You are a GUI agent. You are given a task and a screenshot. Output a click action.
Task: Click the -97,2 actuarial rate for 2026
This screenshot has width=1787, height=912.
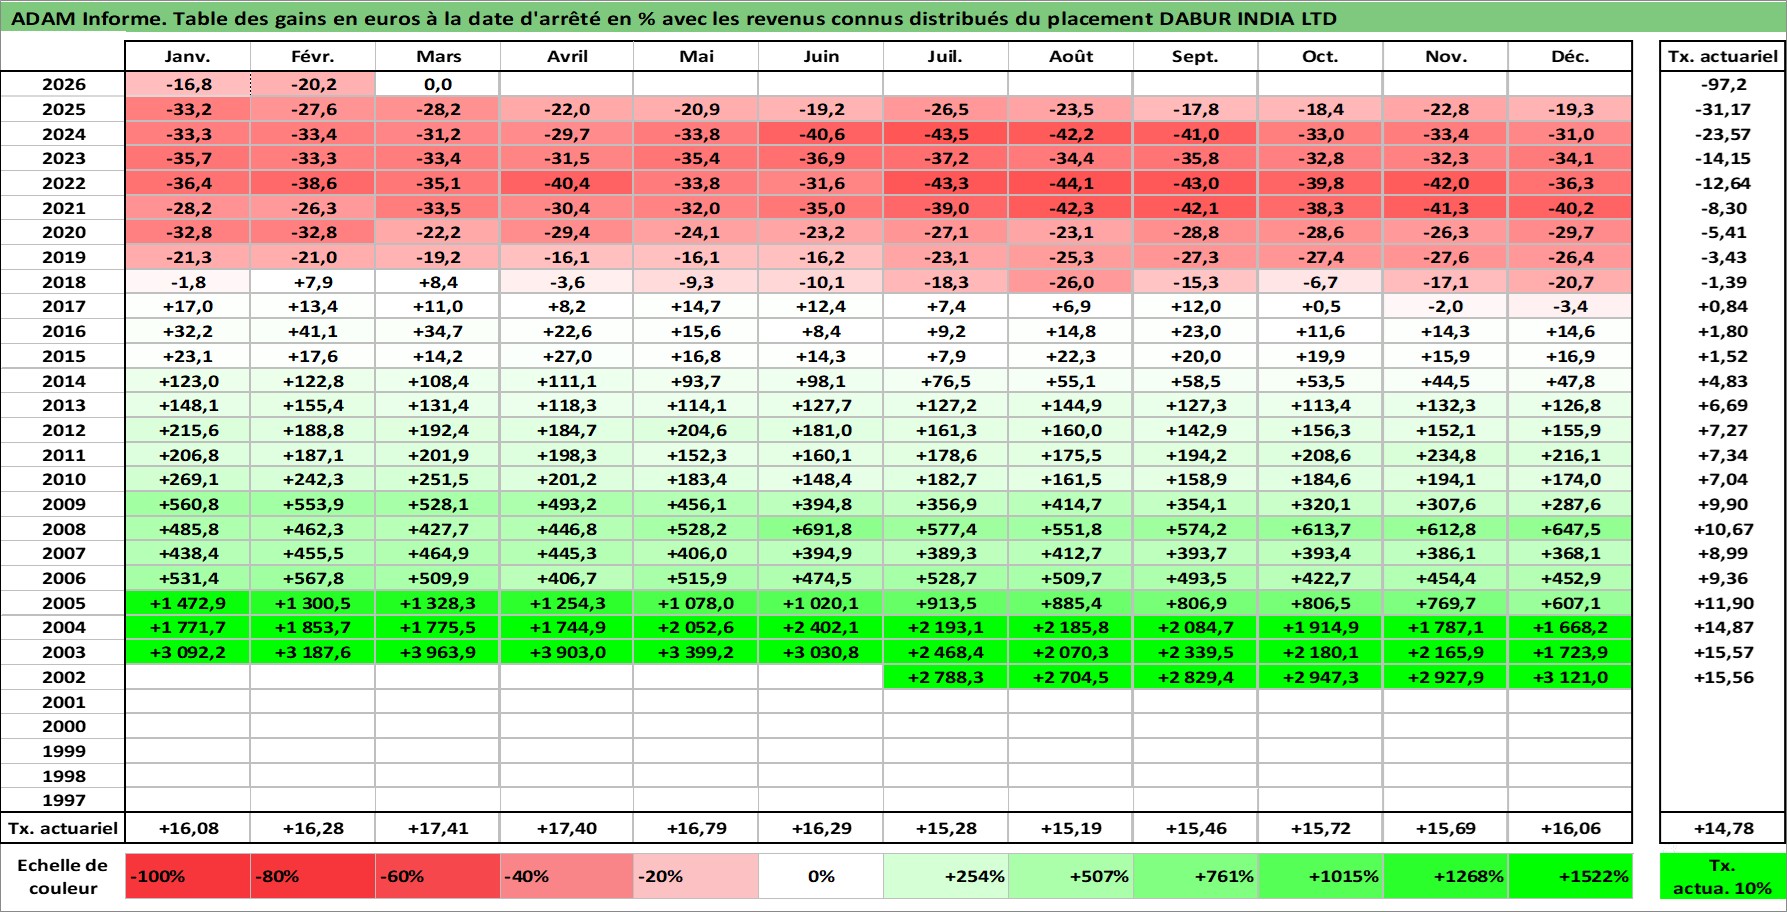click(x=1722, y=84)
